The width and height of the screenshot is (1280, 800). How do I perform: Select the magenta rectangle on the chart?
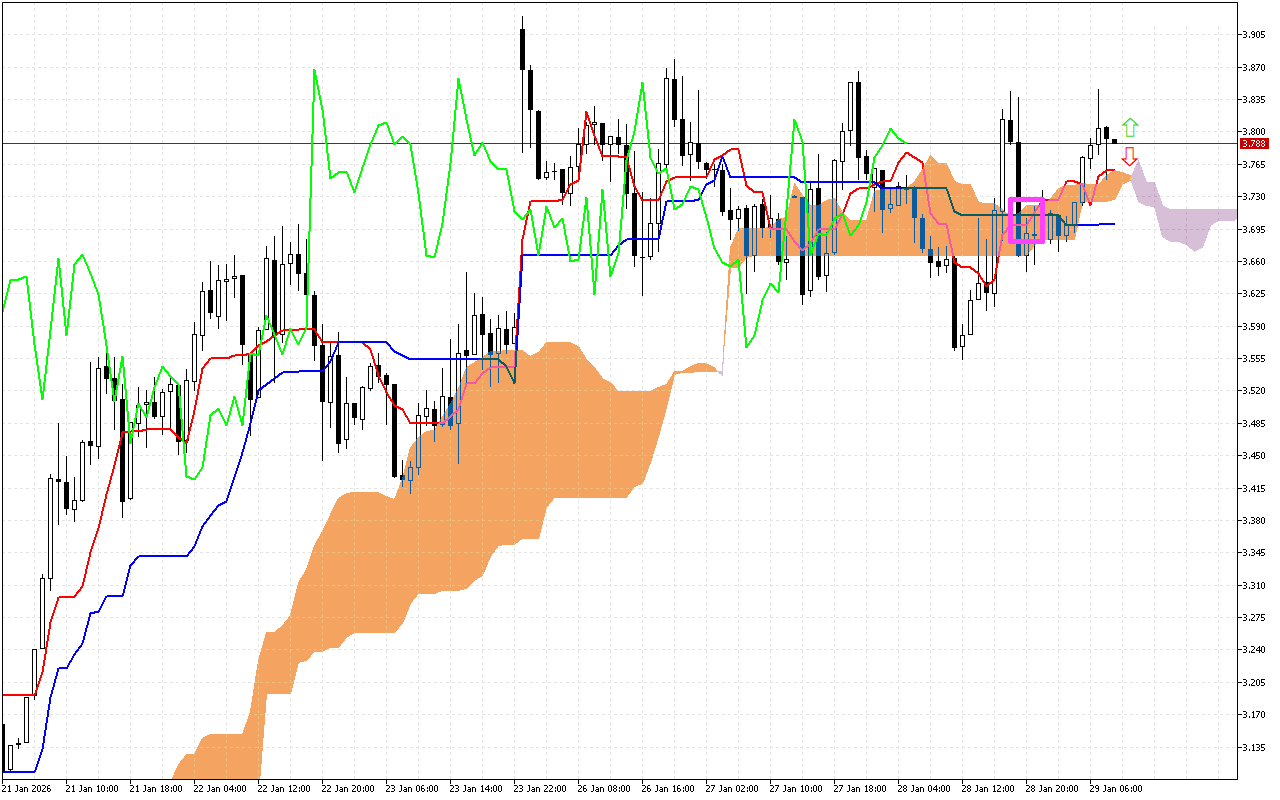(1027, 220)
